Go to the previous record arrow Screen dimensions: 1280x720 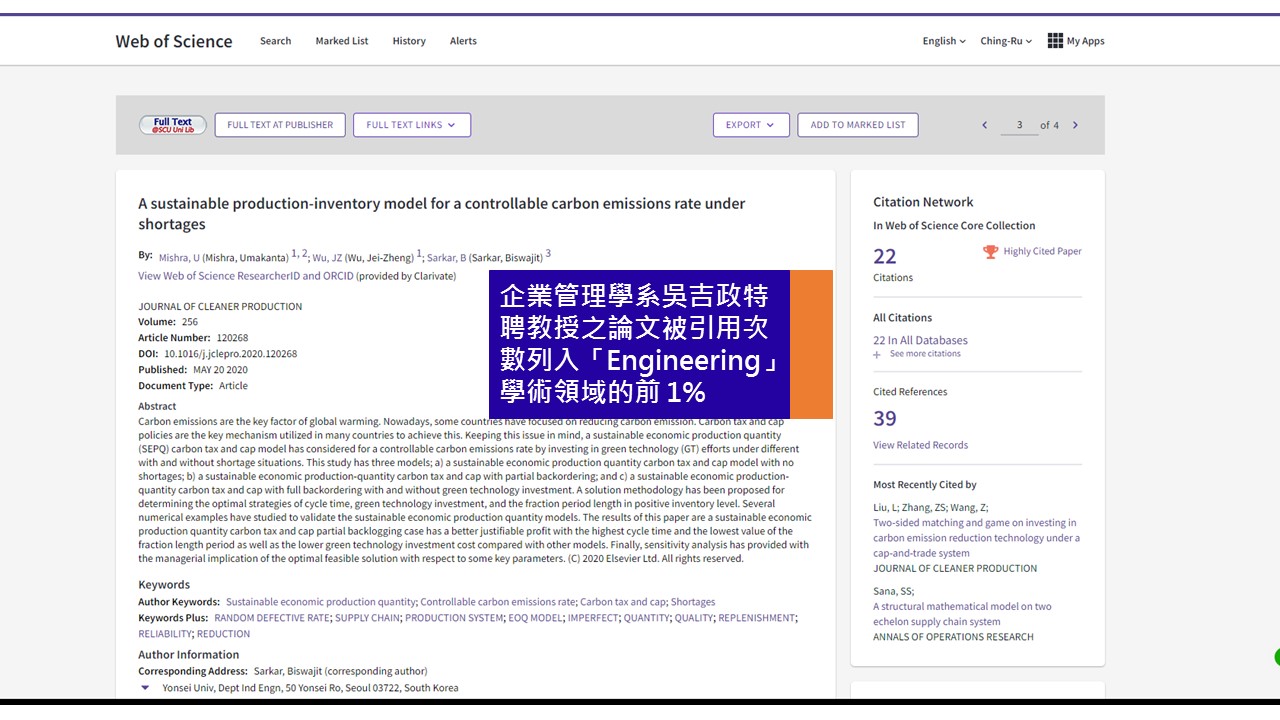point(984,125)
